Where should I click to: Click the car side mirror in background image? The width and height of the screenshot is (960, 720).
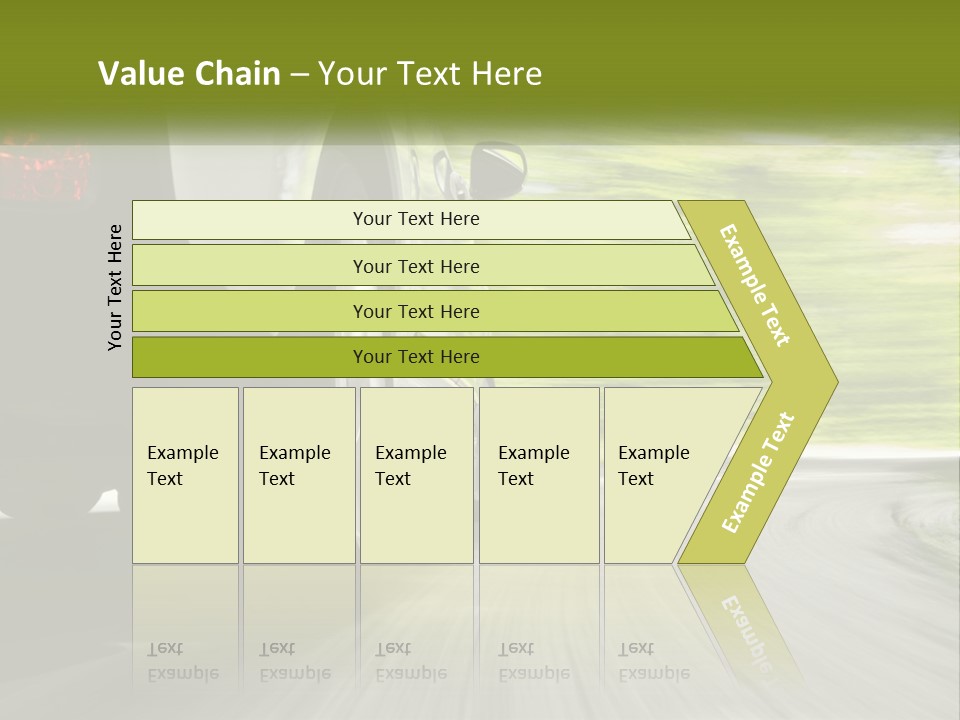[x=497, y=168]
